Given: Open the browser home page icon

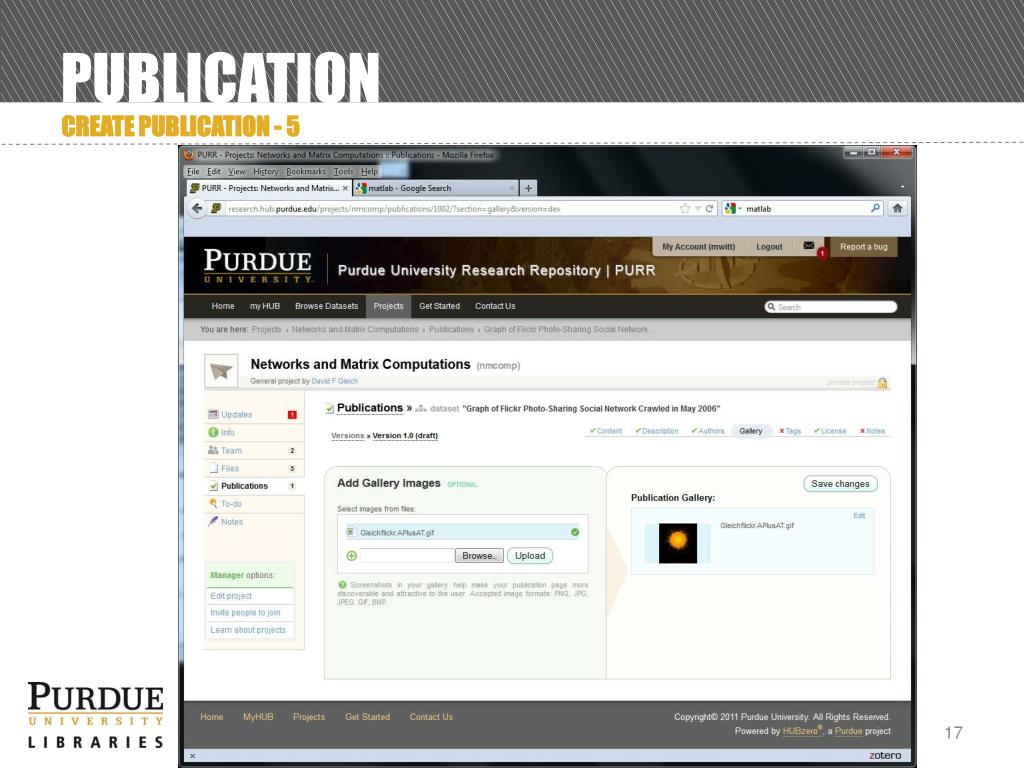Looking at the screenshot, I should (x=897, y=208).
